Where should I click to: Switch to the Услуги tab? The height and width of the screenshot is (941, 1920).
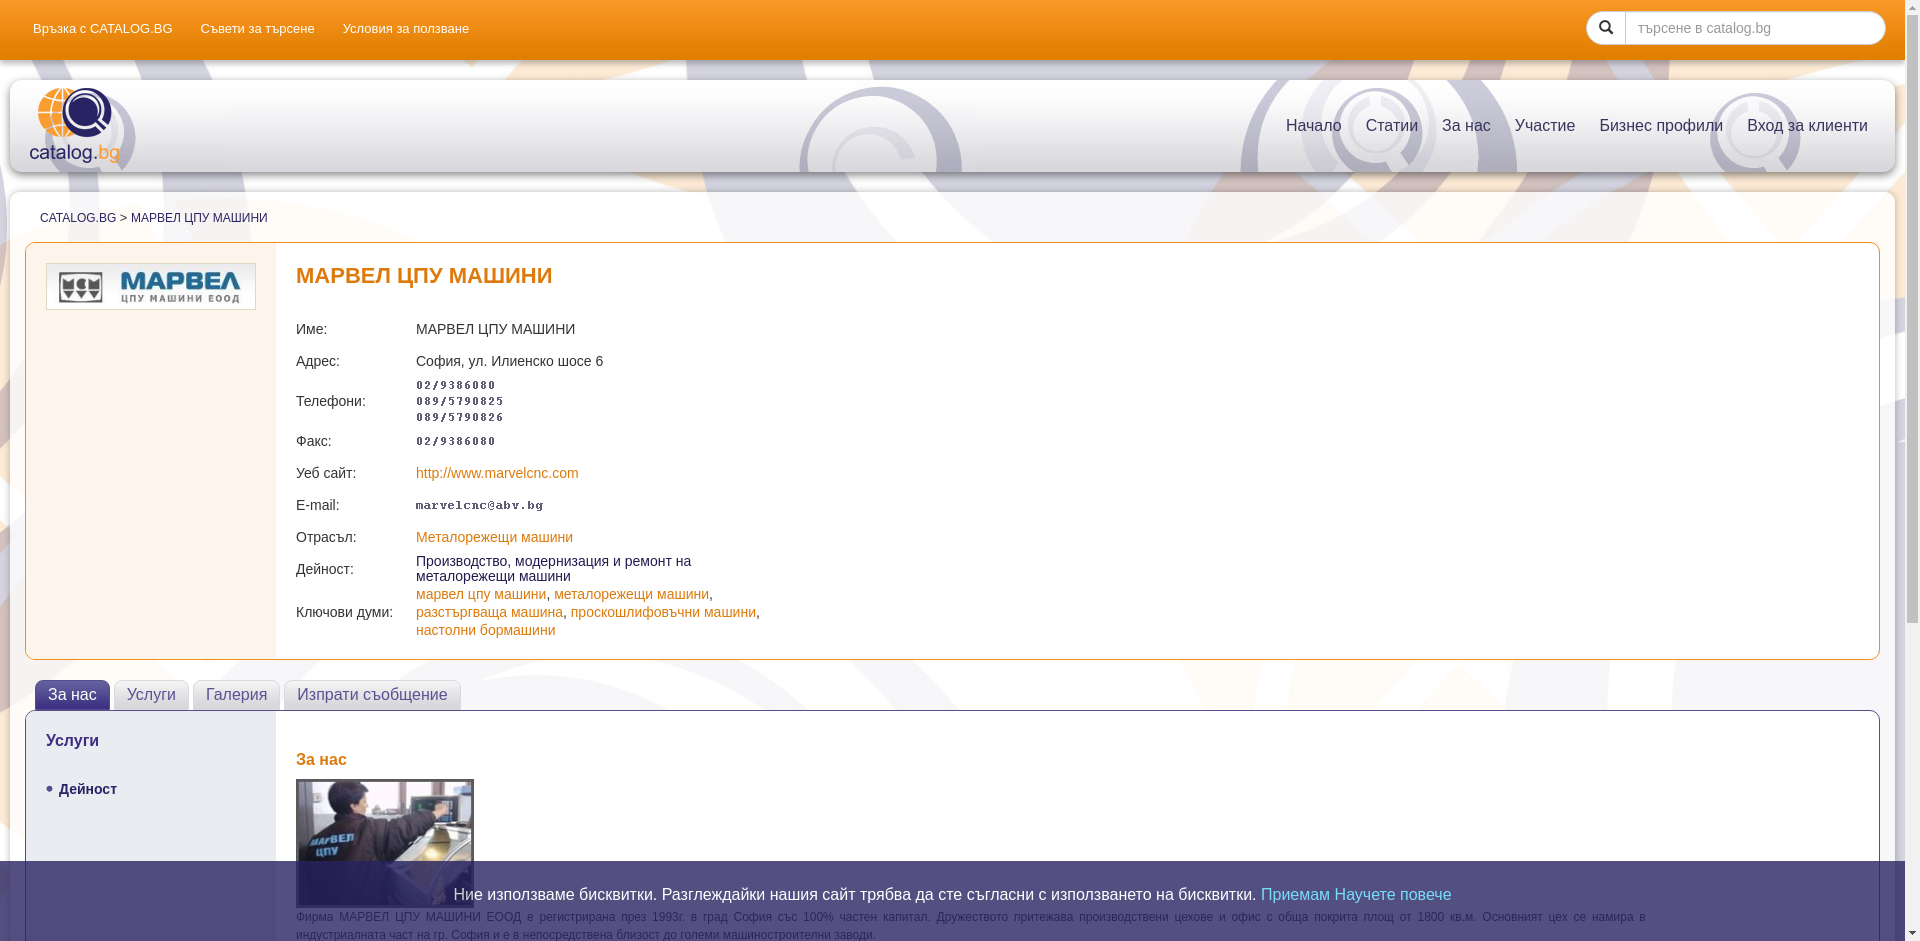[151, 695]
